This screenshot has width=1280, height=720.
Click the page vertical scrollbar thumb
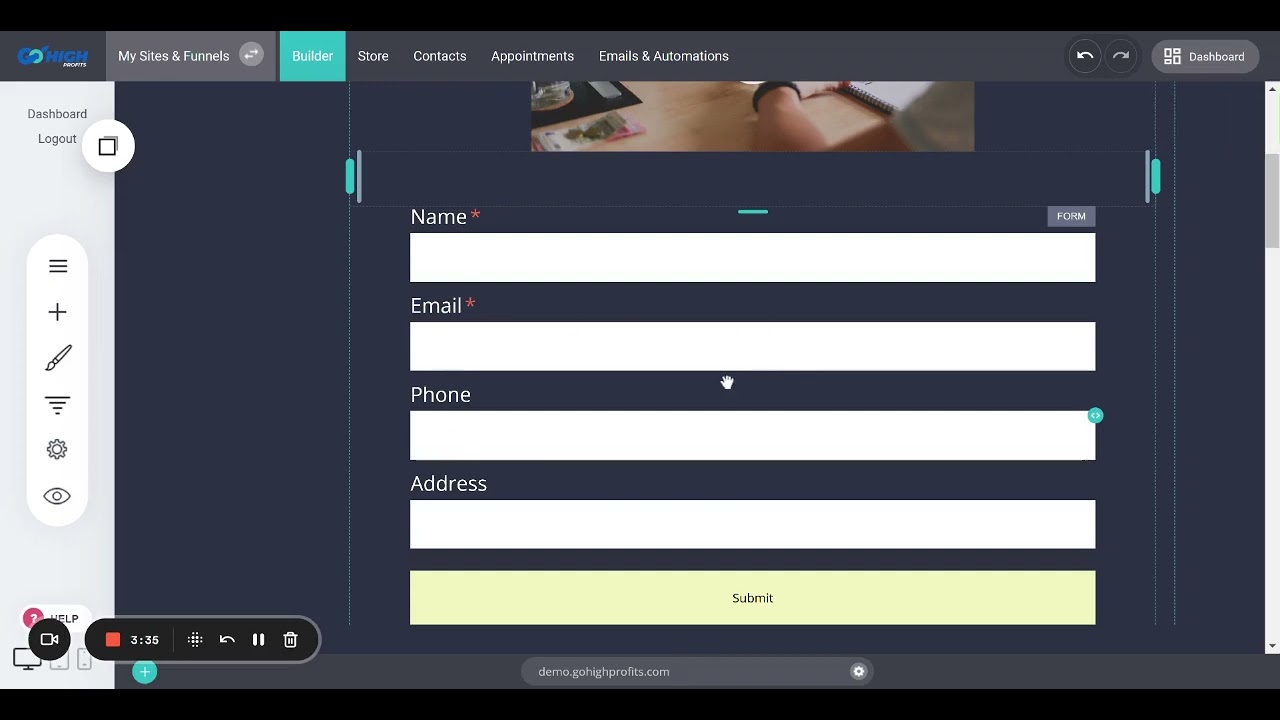tap(1272, 200)
